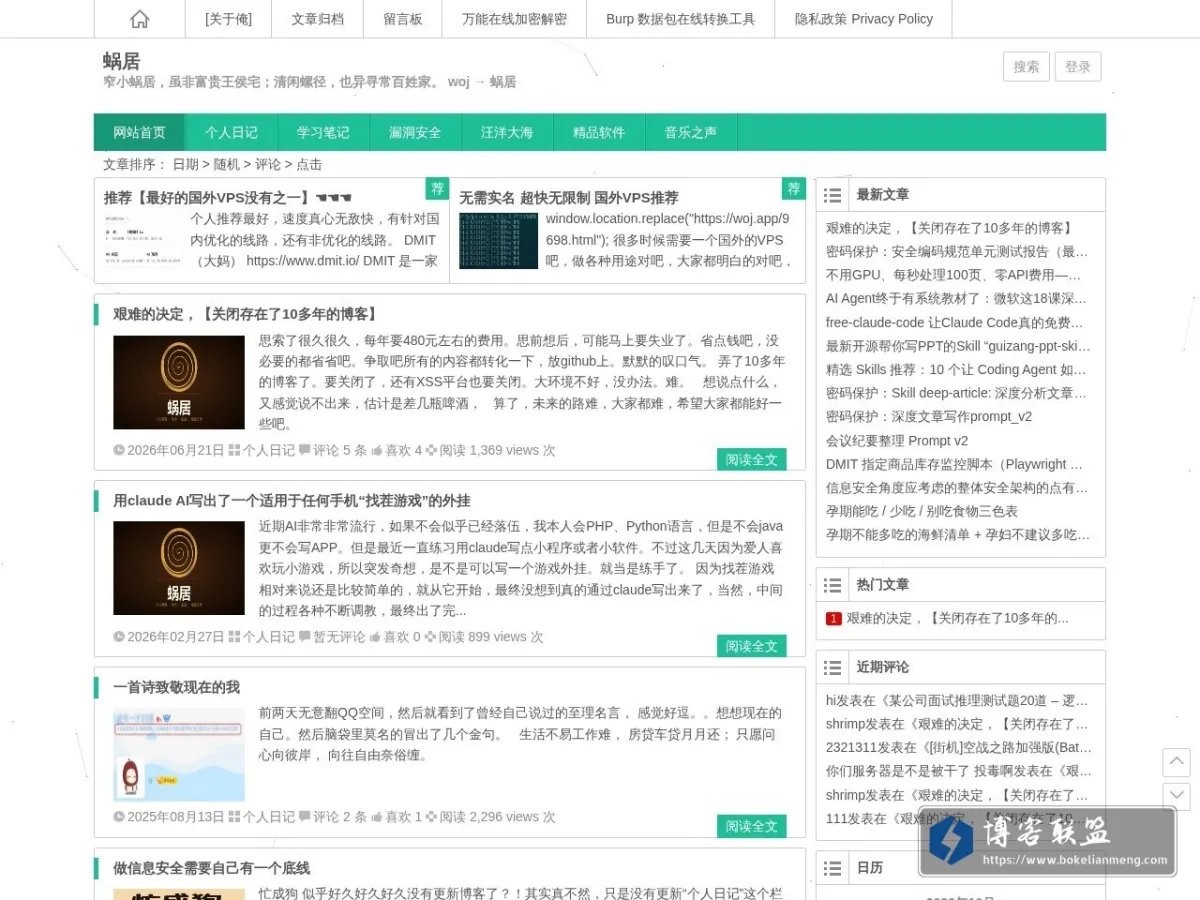Open sidebar link 不用GPU、每秒处理100页
This screenshot has width=1200, height=900.
954,275
